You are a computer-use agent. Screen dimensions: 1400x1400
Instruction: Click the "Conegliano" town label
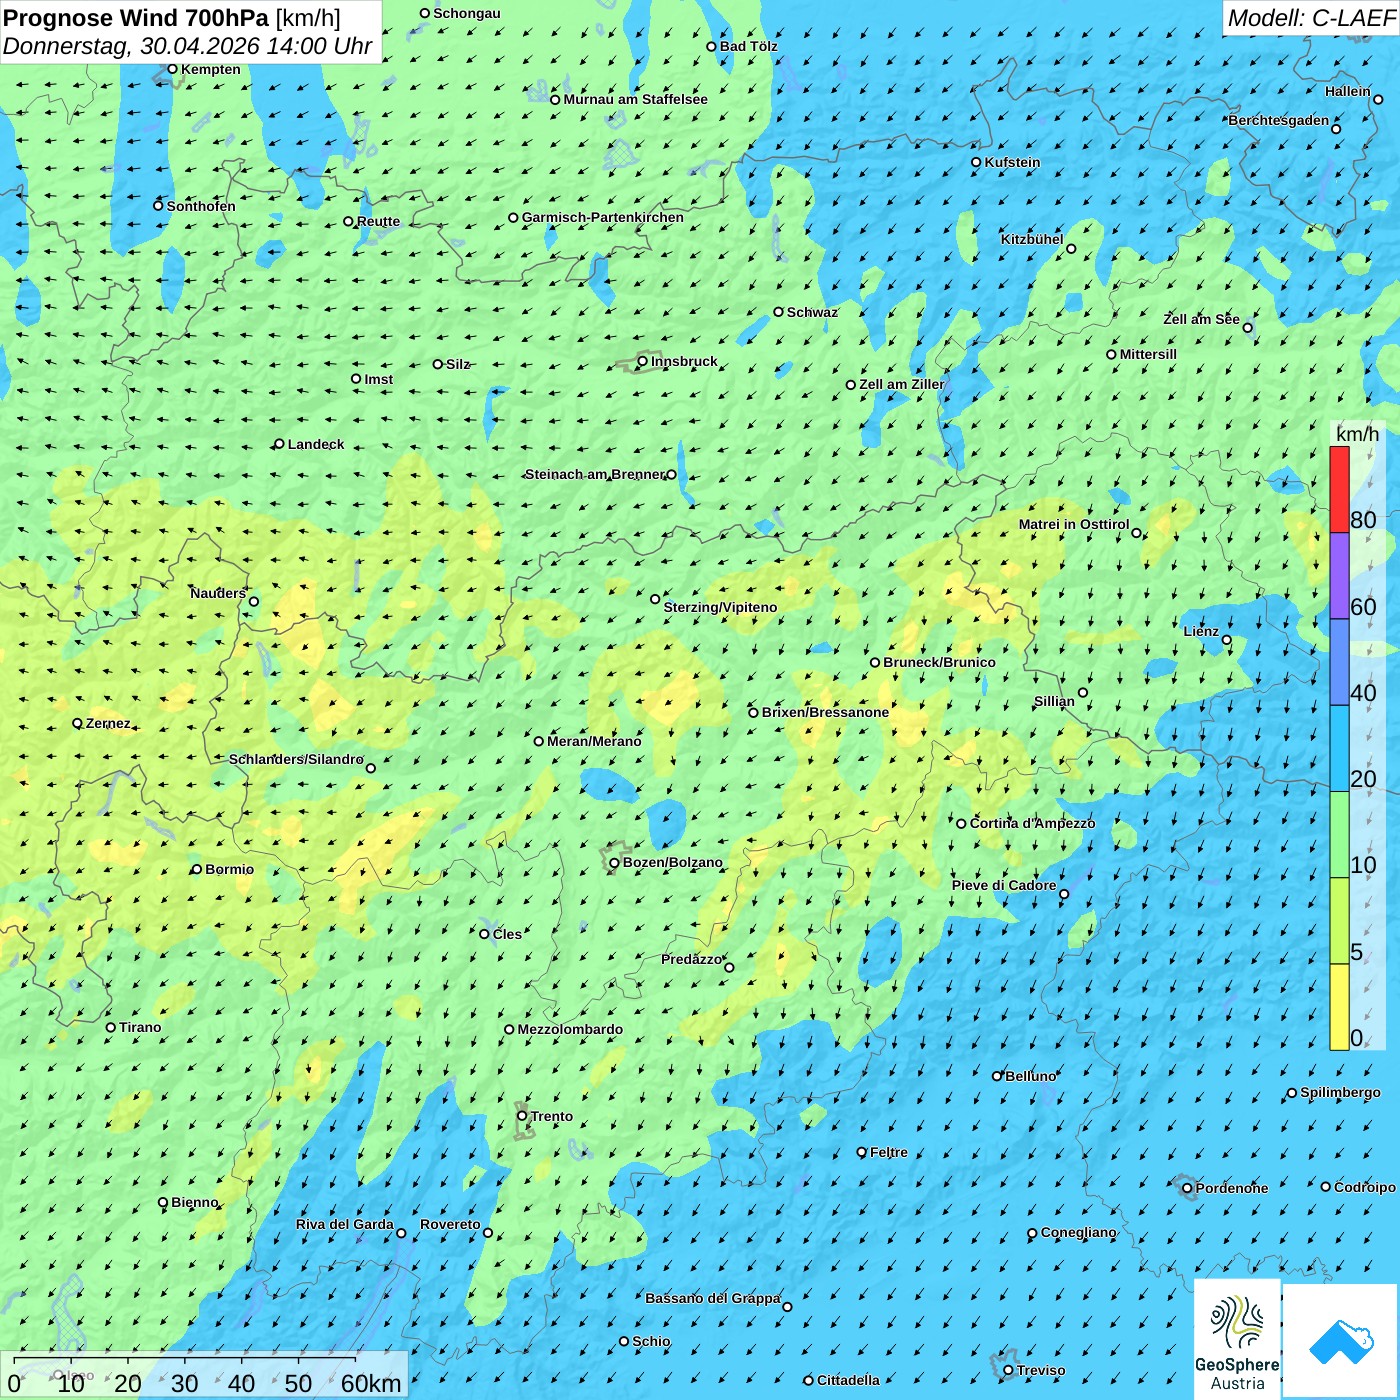pyautogui.click(x=1079, y=1232)
